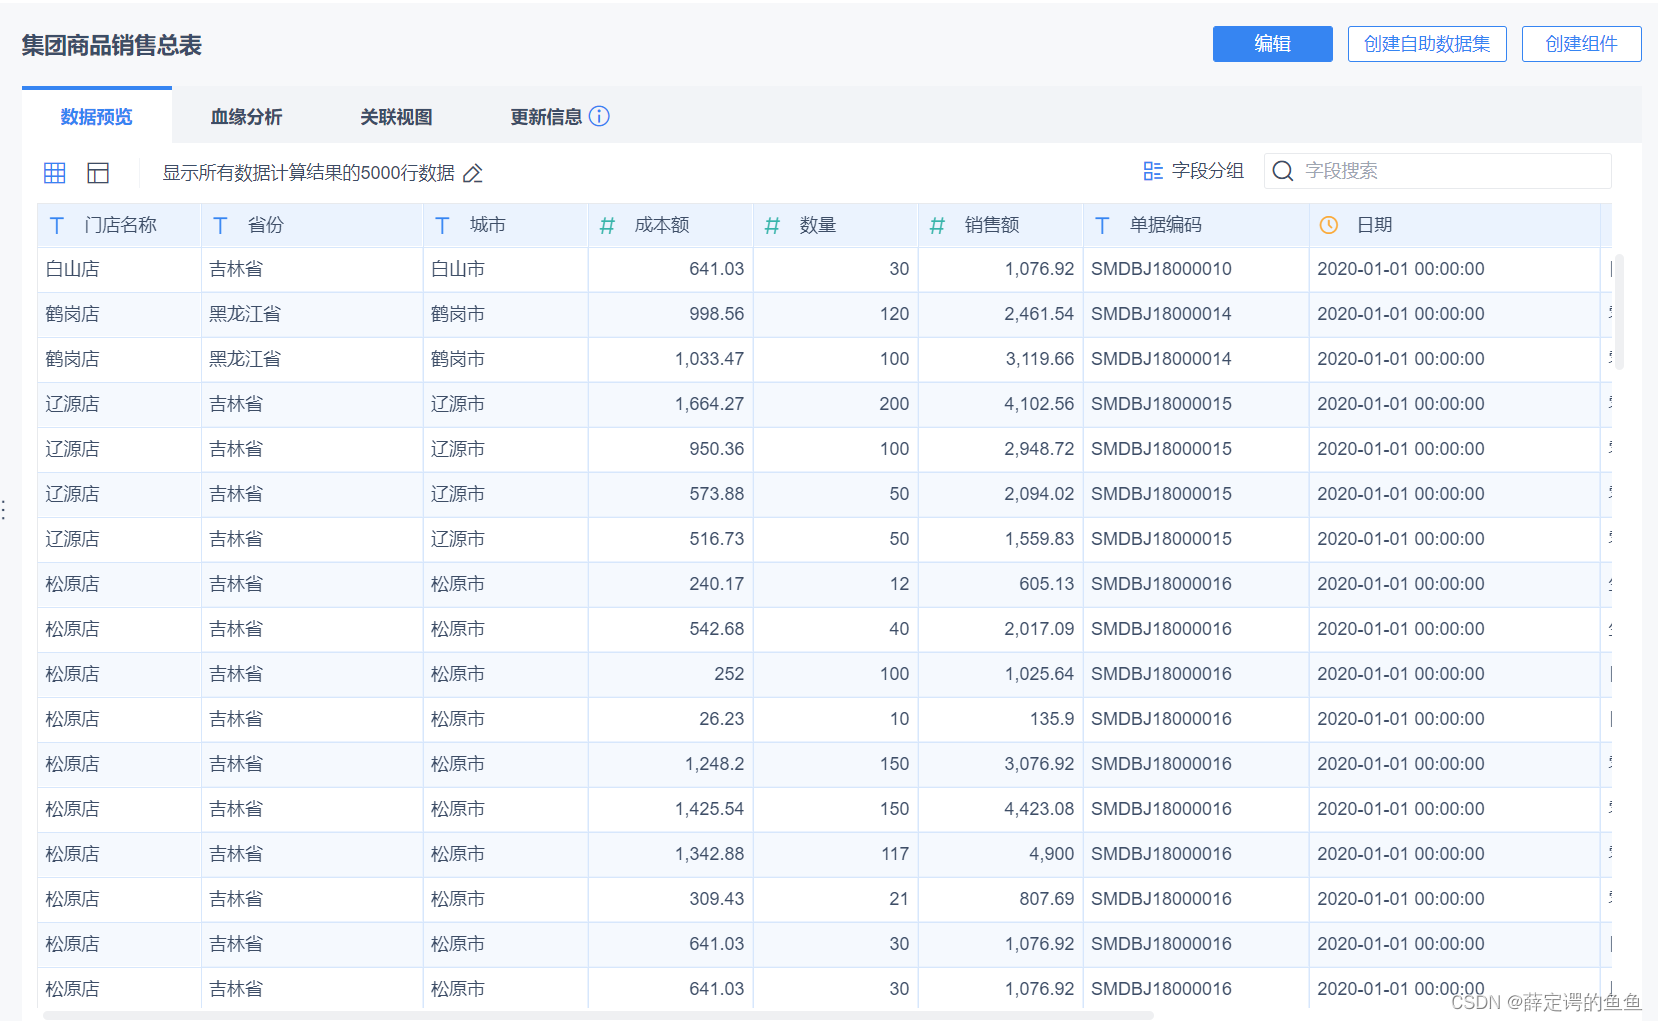This screenshot has height=1021, width=1658.
Task: Click the 2,461.54 sales cell
Action: (x=1000, y=314)
